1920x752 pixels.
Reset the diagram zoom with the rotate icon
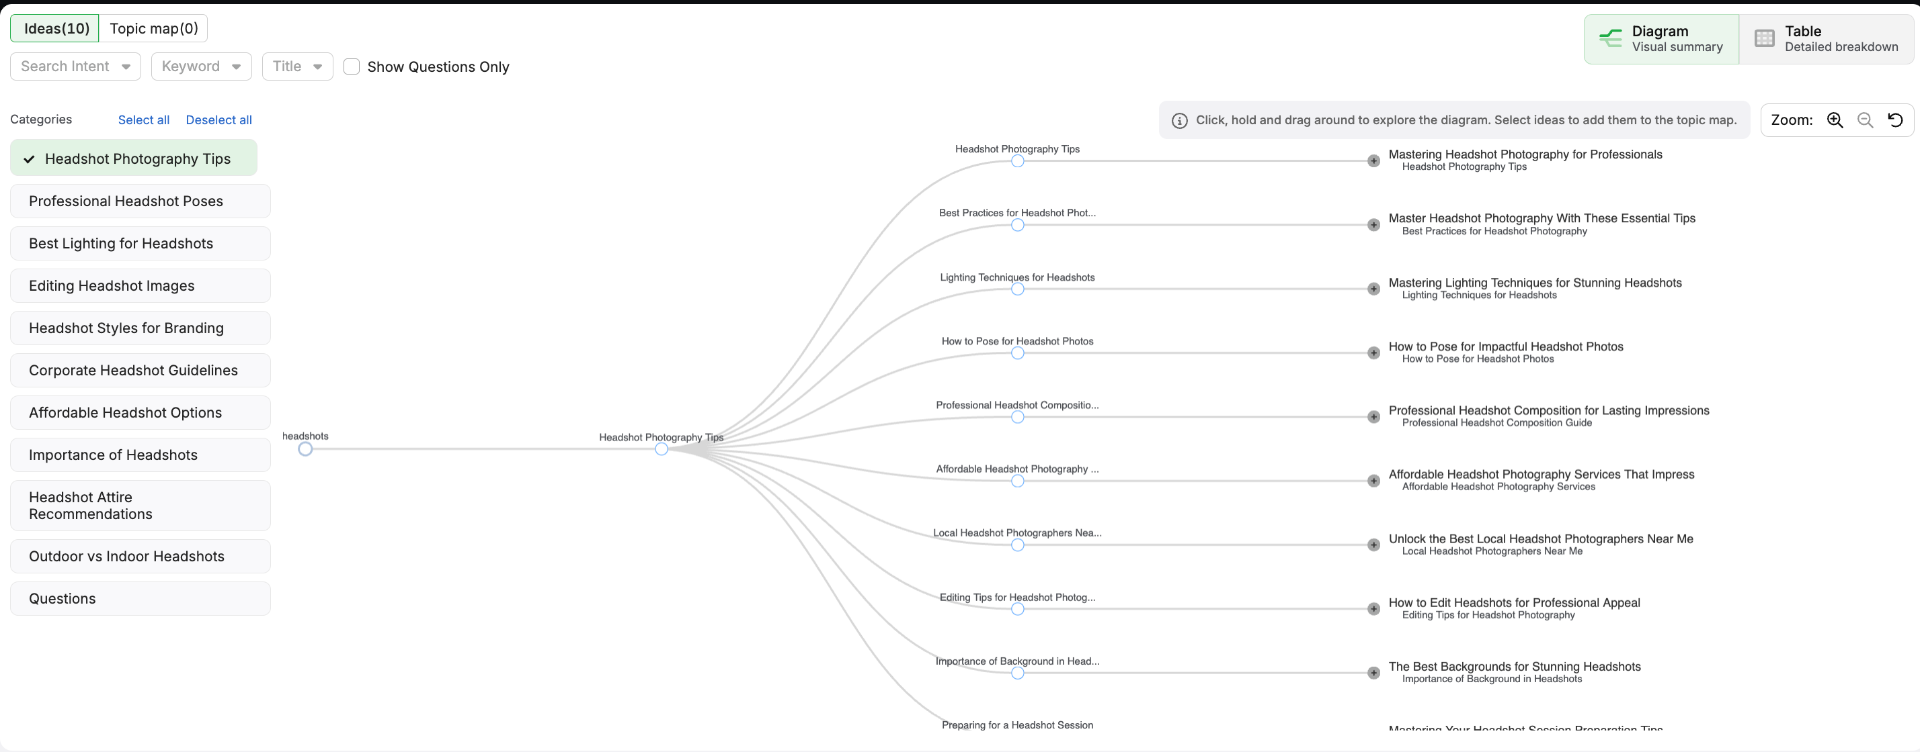click(x=1895, y=120)
